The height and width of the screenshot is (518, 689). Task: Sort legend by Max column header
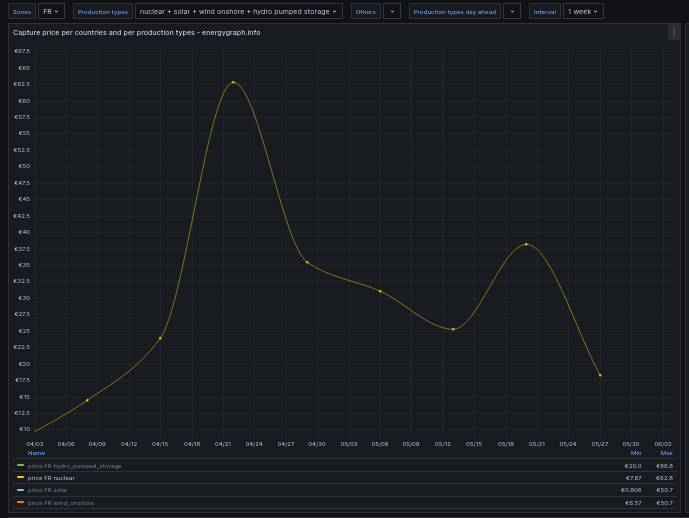tap(666, 453)
